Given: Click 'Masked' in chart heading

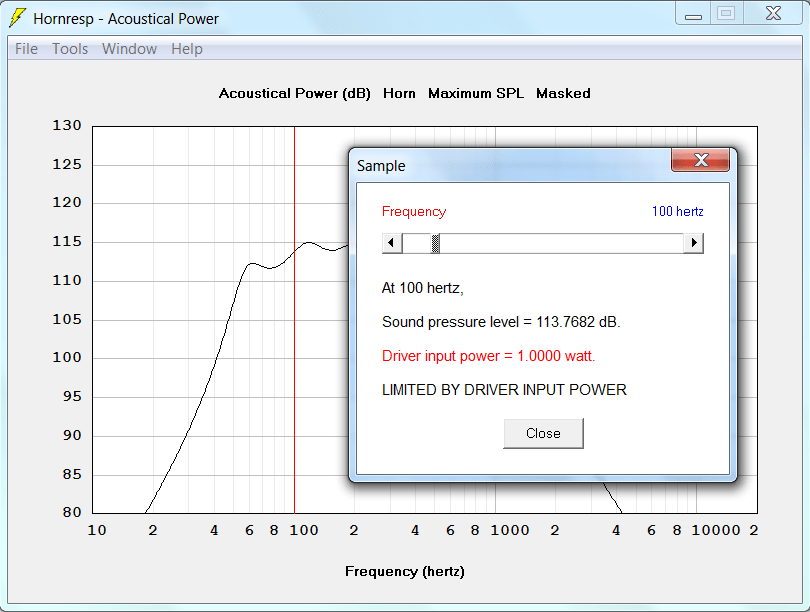Looking at the screenshot, I should tap(563, 93).
